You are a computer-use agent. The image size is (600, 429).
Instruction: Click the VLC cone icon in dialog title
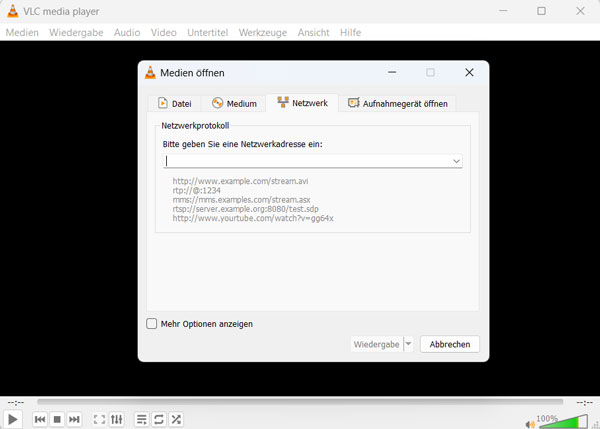[150, 73]
